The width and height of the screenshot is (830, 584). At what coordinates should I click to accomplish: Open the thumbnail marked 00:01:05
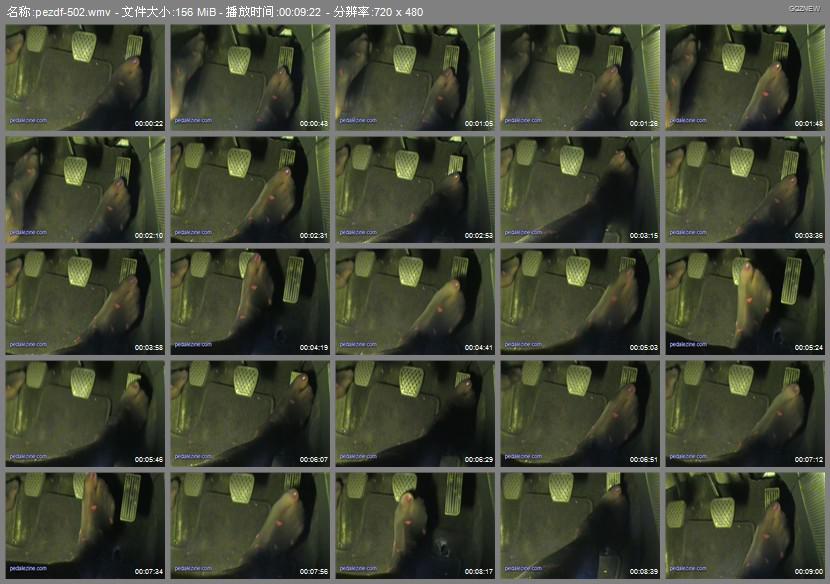pyautogui.click(x=415, y=78)
